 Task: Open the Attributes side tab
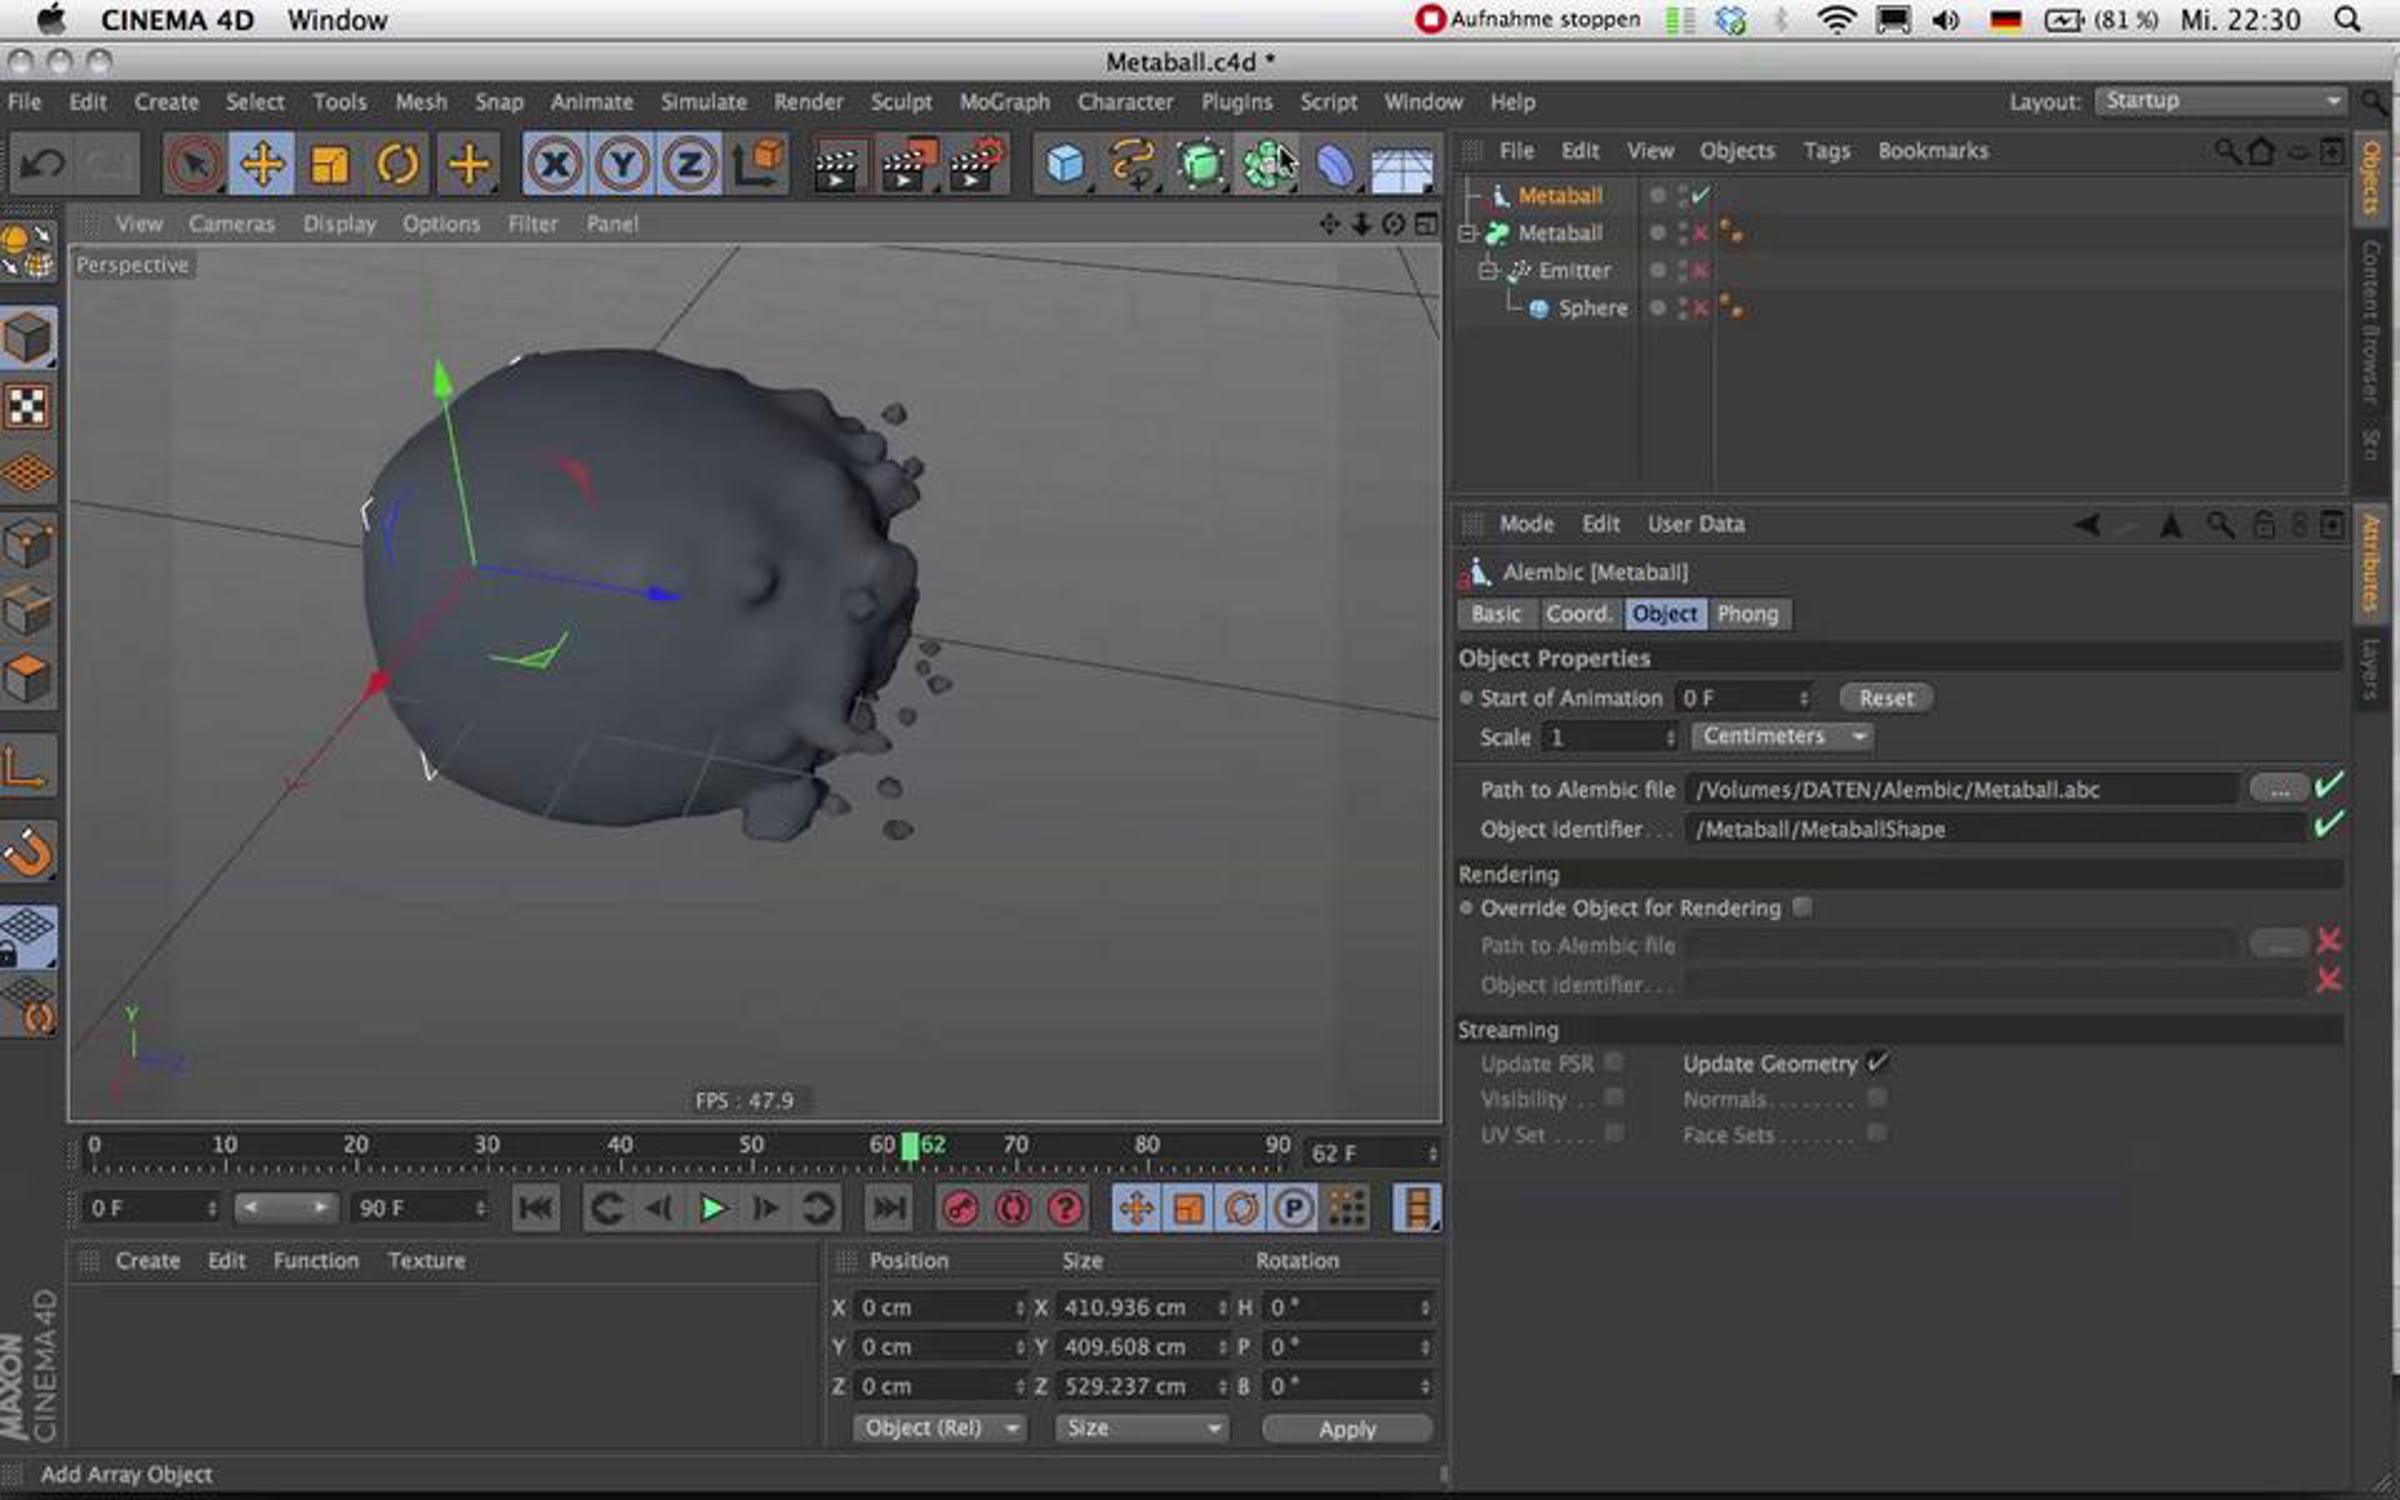(x=2370, y=562)
